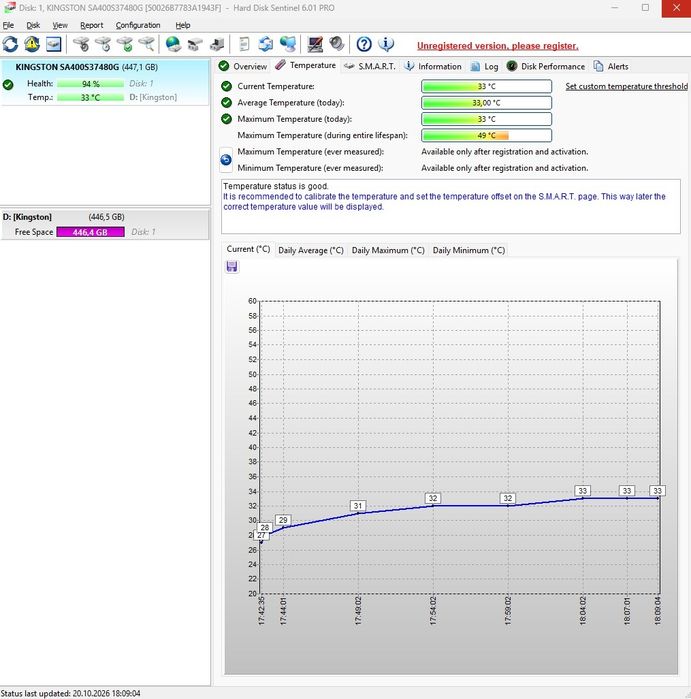Click the blue back-arrow icon beside Maximum Temperature
The height and width of the screenshot is (699, 691).
coord(226,160)
